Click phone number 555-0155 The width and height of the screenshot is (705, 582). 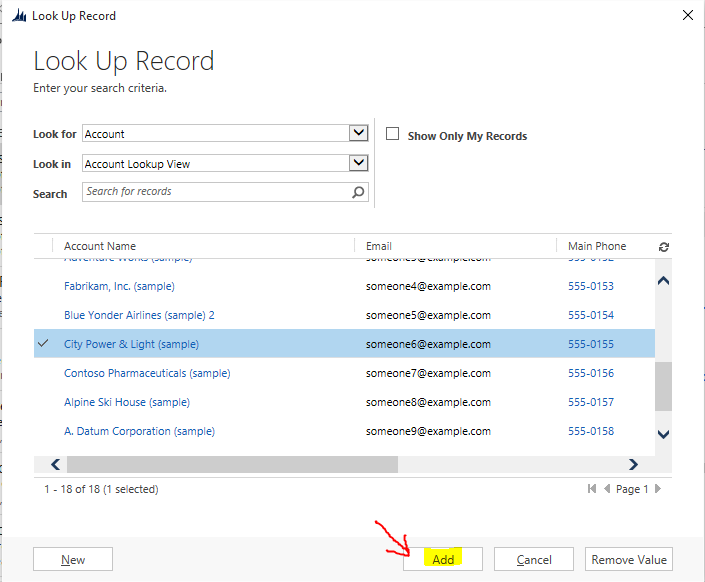click(x=591, y=344)
